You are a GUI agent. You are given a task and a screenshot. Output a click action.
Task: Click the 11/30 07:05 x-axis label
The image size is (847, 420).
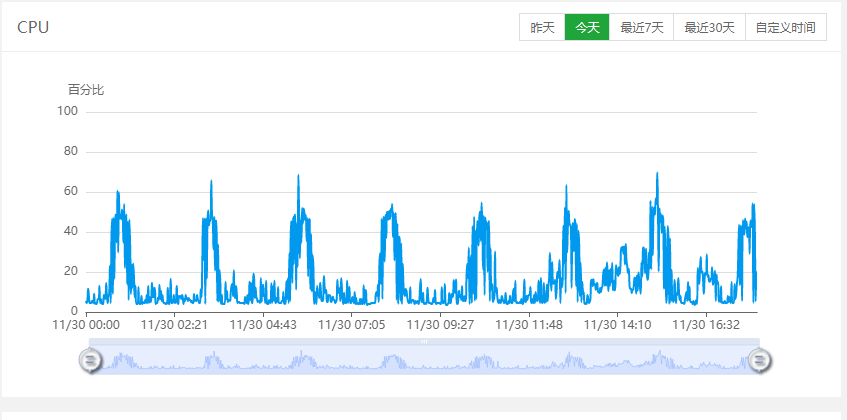pyautogui.click(x=352, y=325)
